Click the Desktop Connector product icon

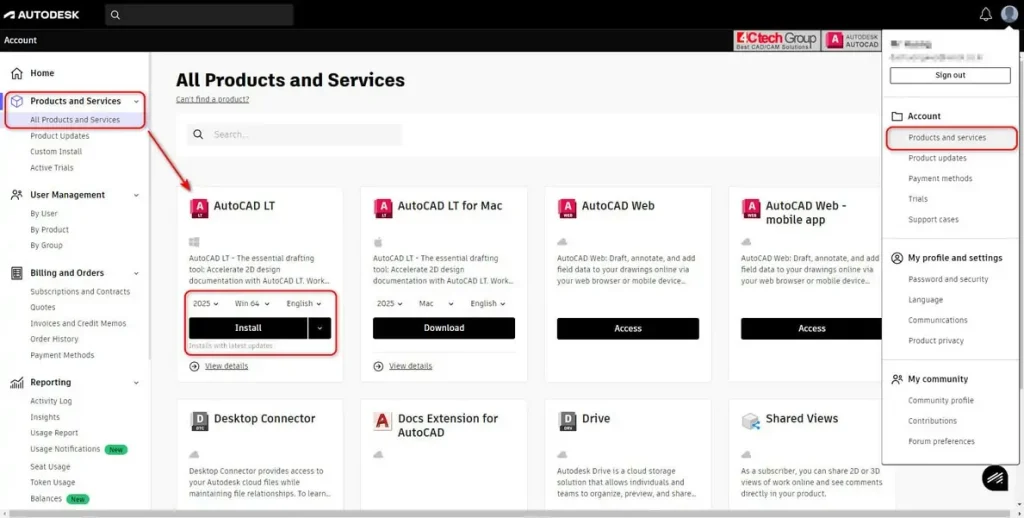coord(199,421)
